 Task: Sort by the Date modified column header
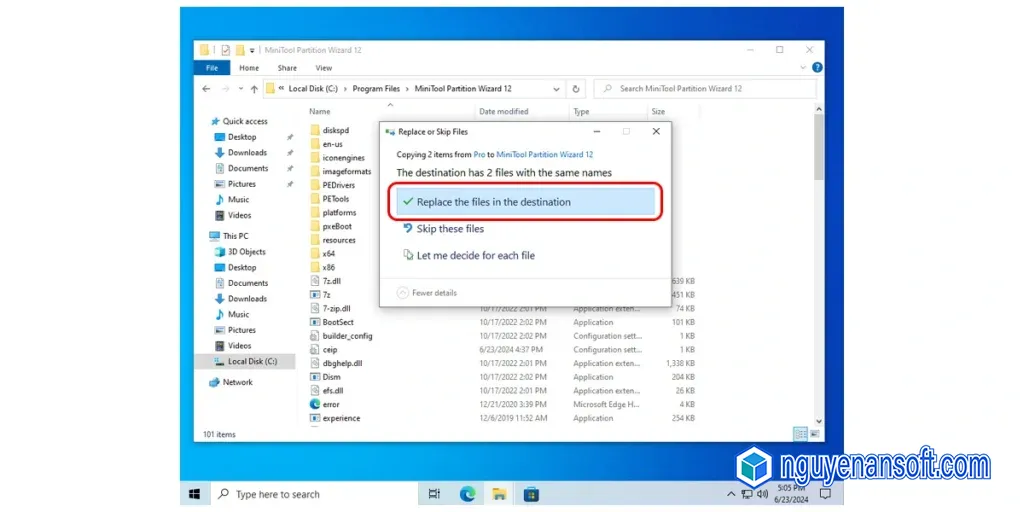point(504,112)
